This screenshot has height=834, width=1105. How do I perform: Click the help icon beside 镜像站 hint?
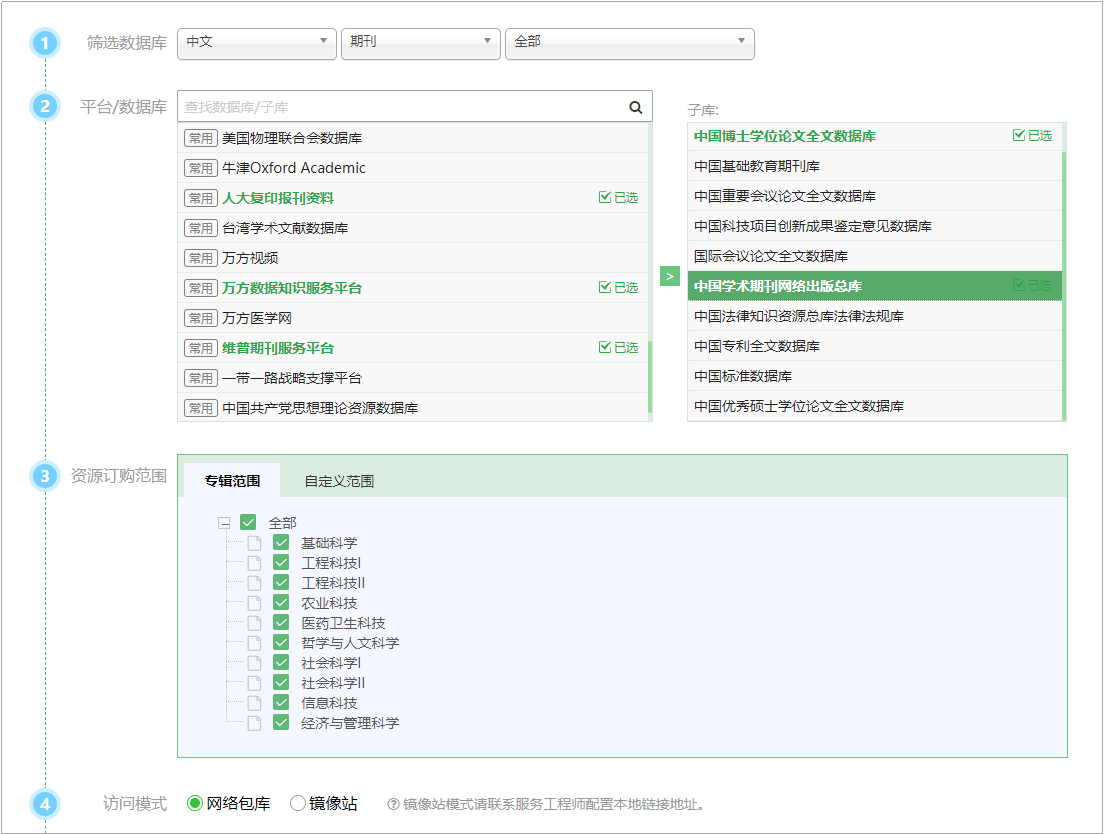tap(393, 804)
